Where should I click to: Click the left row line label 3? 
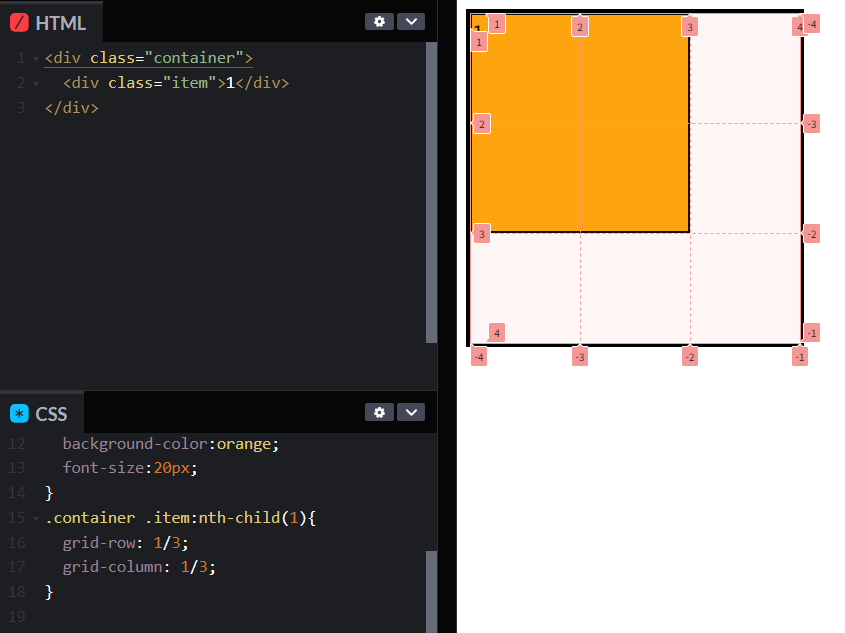(x=482, y=234)
